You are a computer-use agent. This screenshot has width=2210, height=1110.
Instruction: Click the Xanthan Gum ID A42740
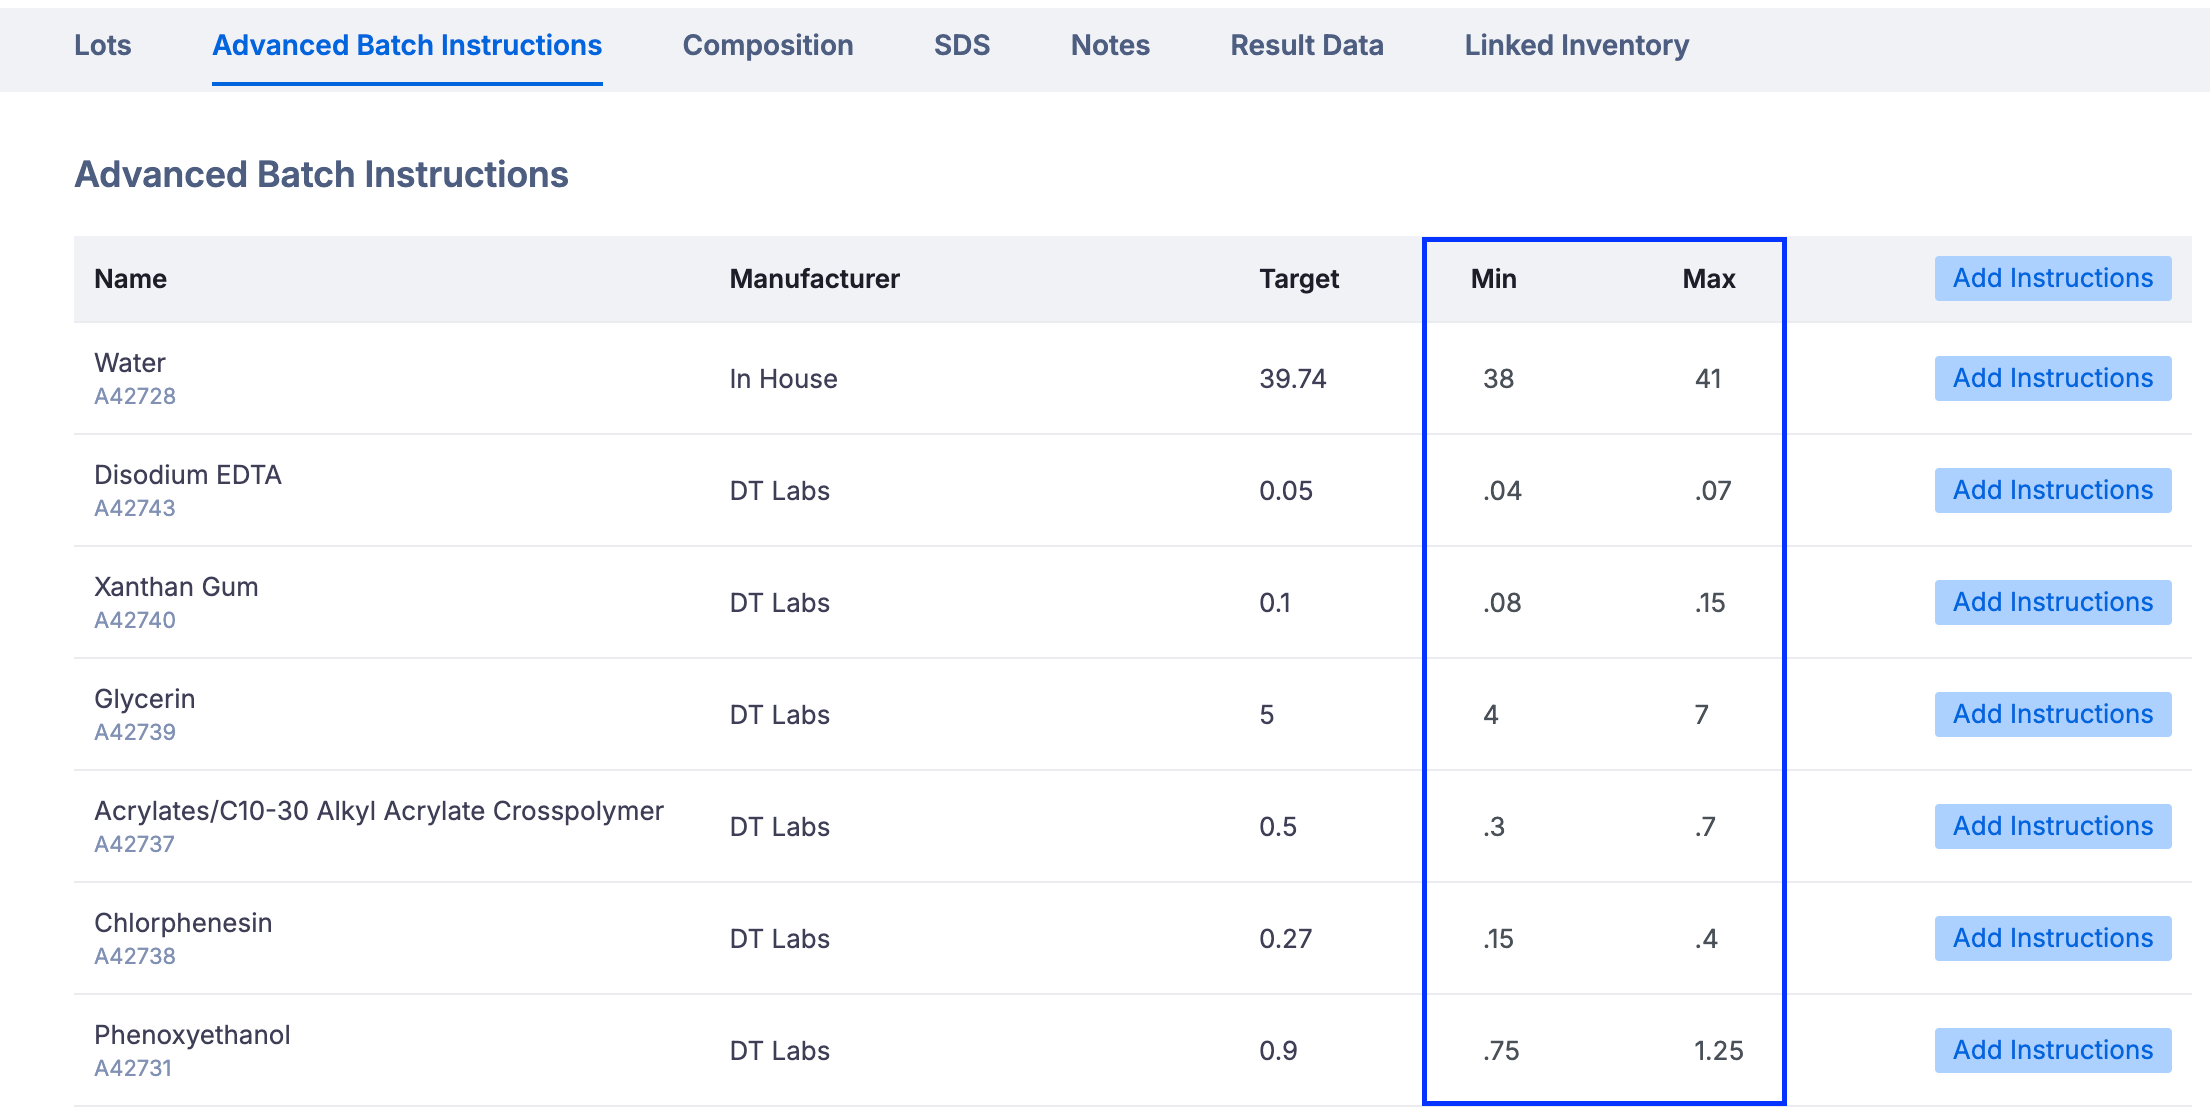coord(135,620)
